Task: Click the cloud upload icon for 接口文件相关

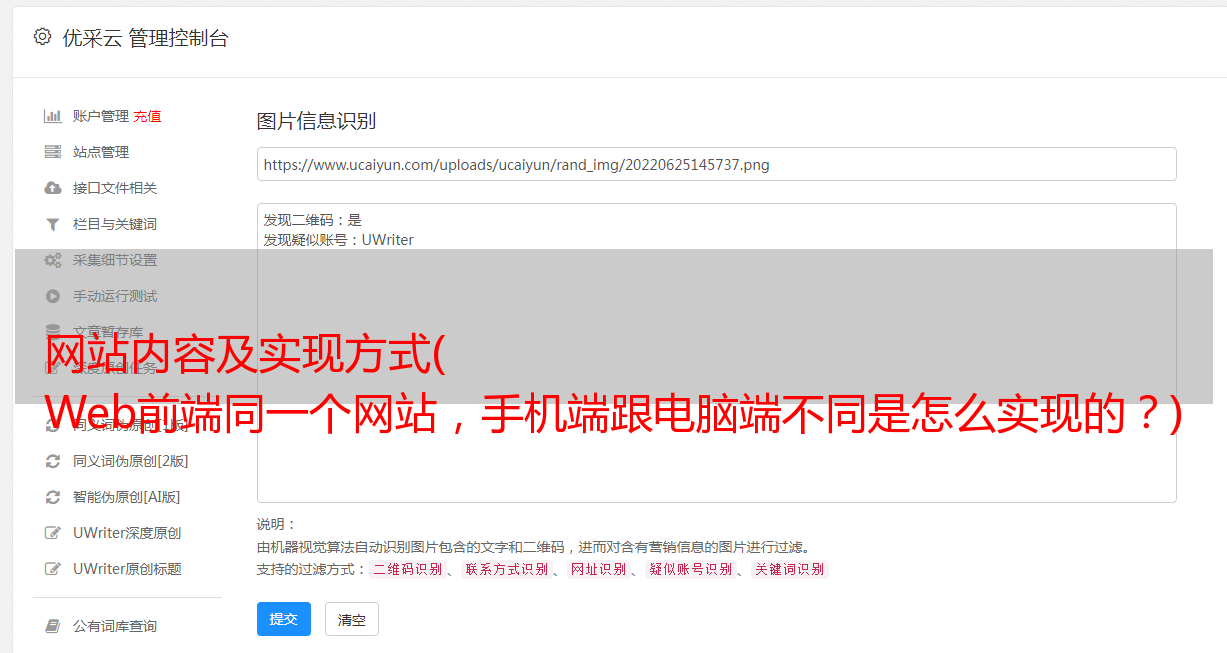Action: pos(53,188)
